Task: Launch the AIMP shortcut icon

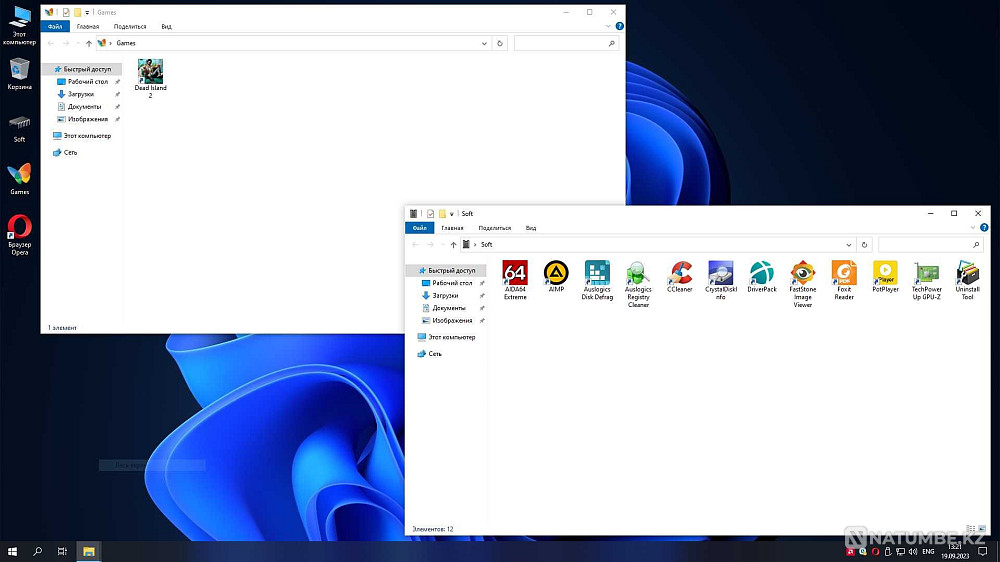Action: (556, 276)
